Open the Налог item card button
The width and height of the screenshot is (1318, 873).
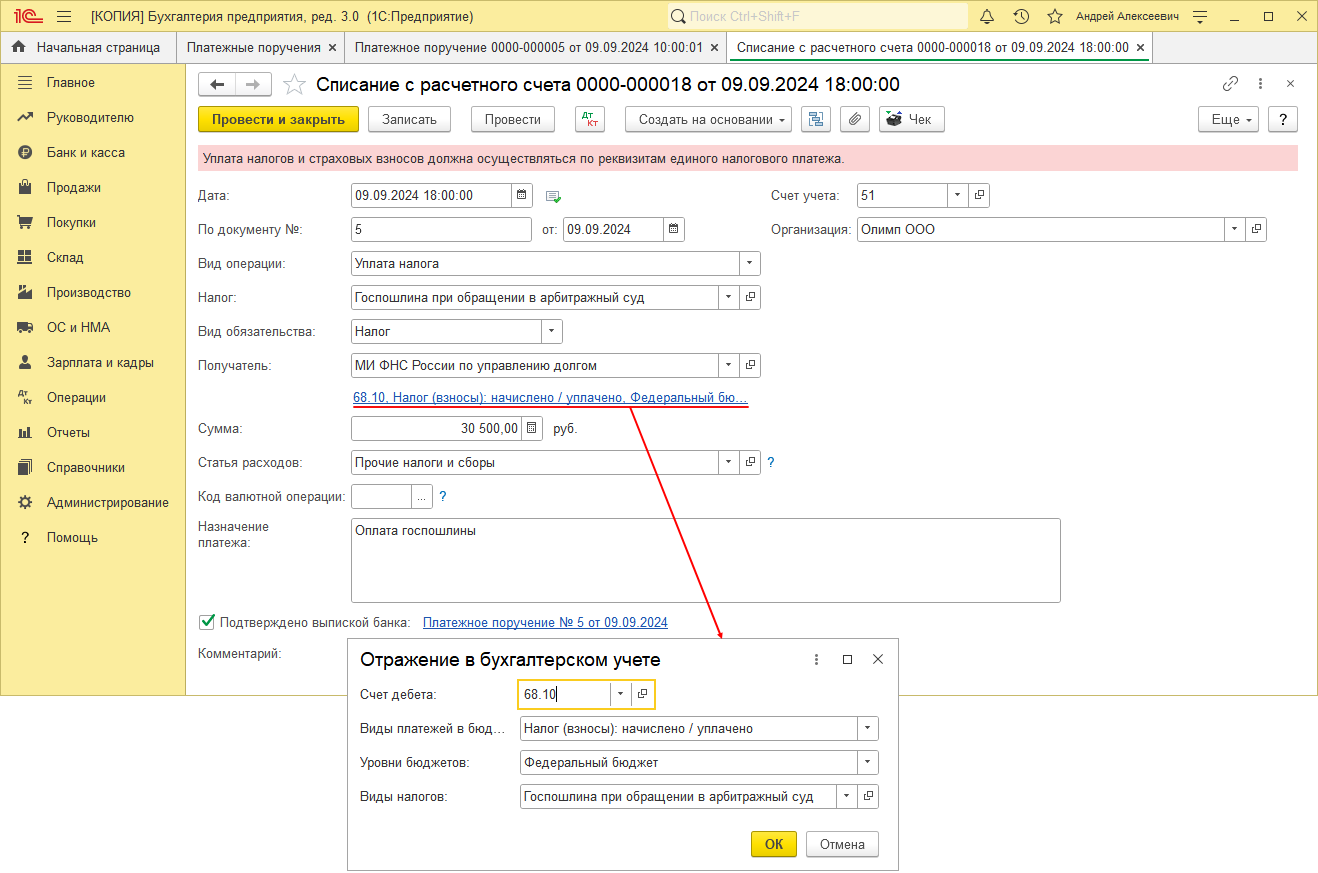(x=750, y=297)
